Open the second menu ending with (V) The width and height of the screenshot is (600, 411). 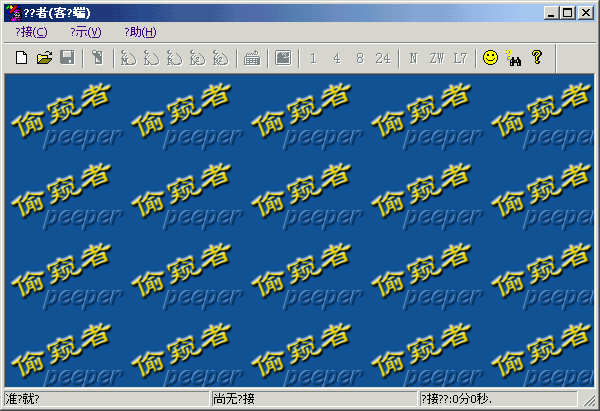point(85,32)
